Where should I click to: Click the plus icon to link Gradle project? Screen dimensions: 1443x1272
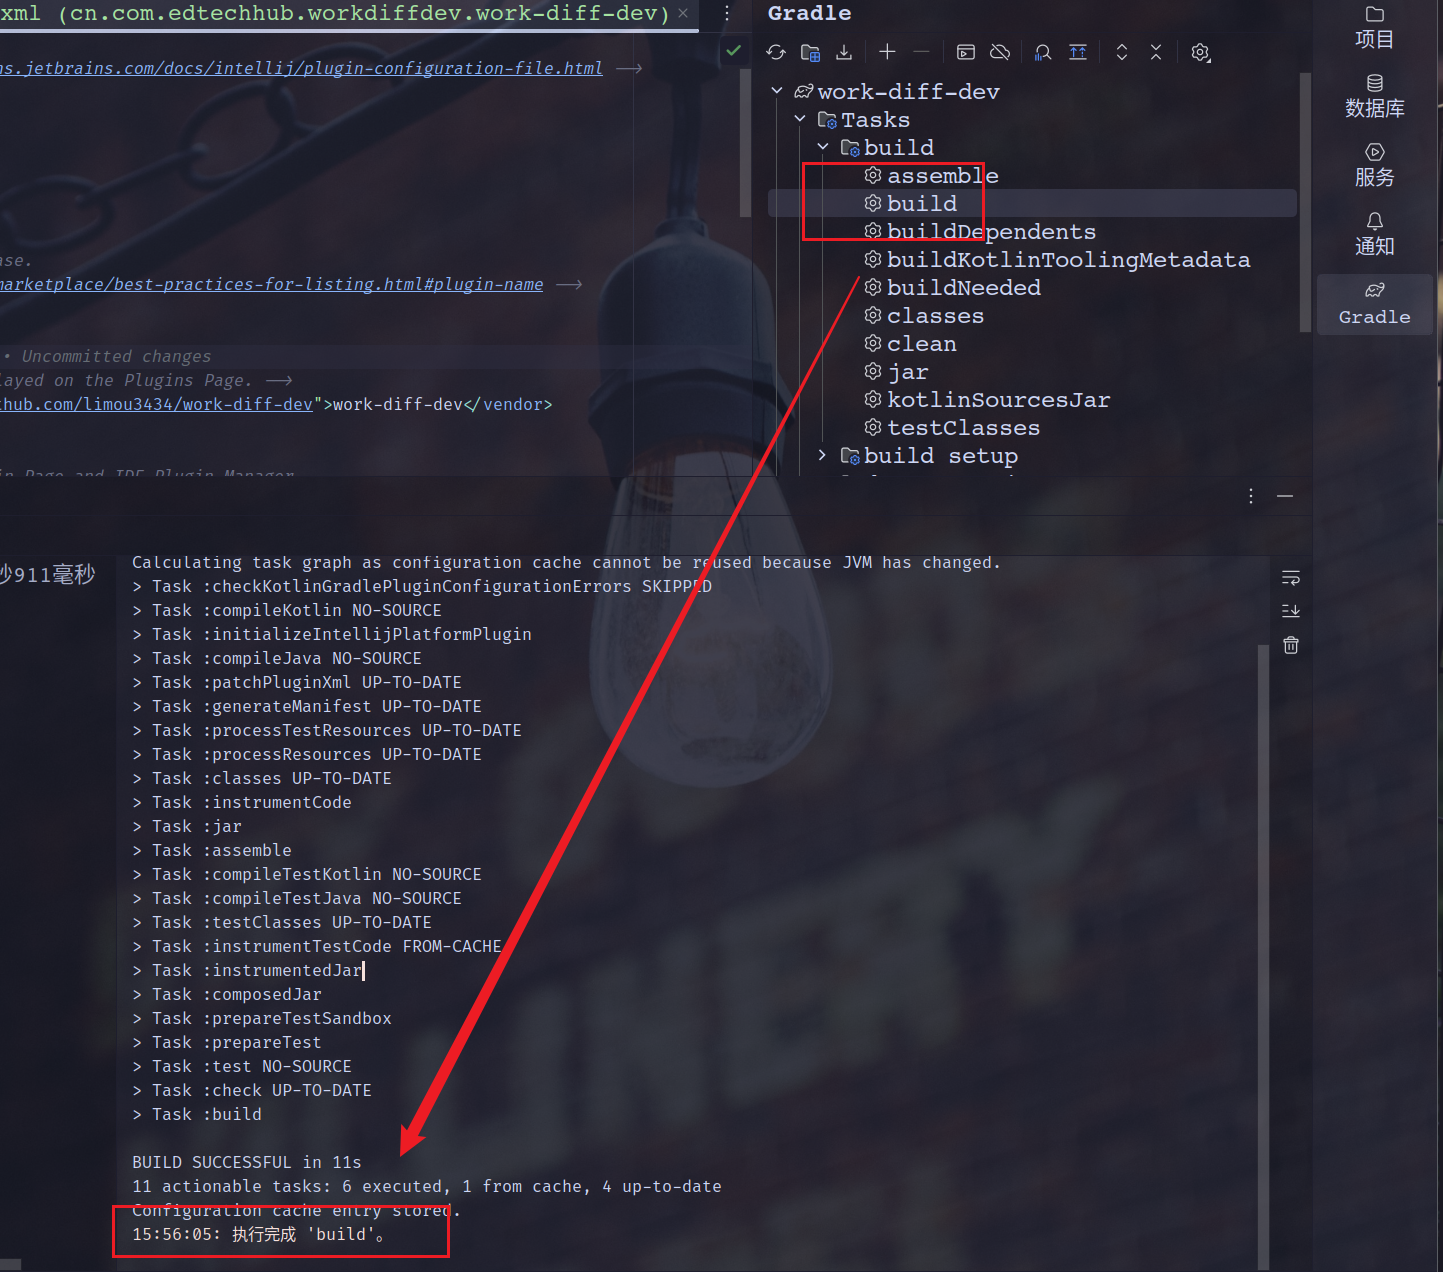(x=887, y=52)
